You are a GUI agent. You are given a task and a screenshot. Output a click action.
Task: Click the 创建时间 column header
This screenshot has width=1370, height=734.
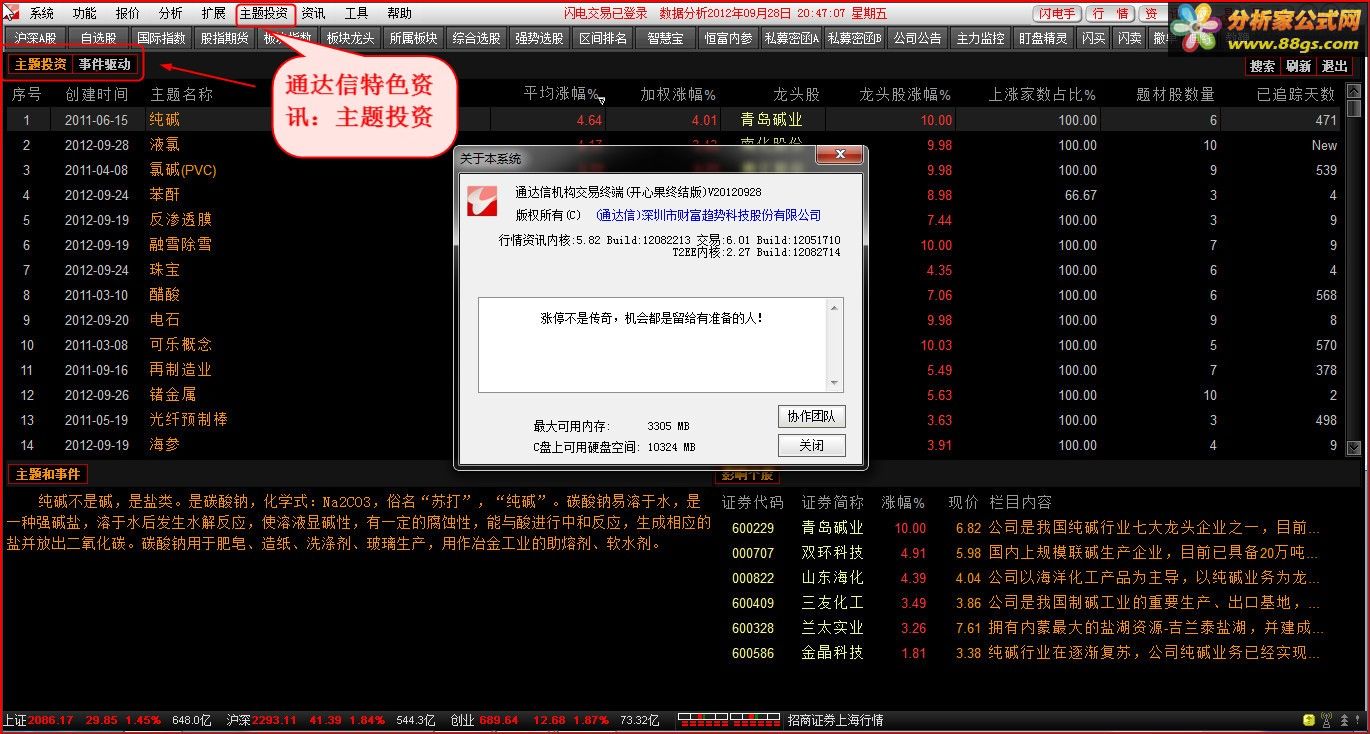[x=97, y=94]
